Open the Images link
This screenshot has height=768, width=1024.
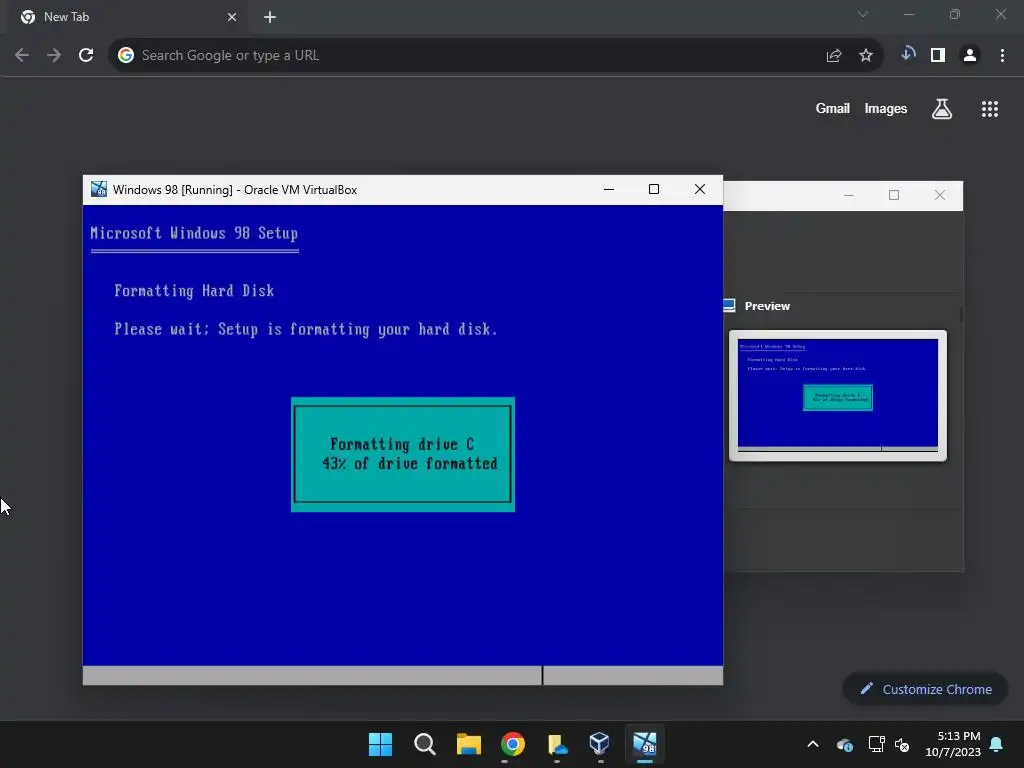point(886,108)
